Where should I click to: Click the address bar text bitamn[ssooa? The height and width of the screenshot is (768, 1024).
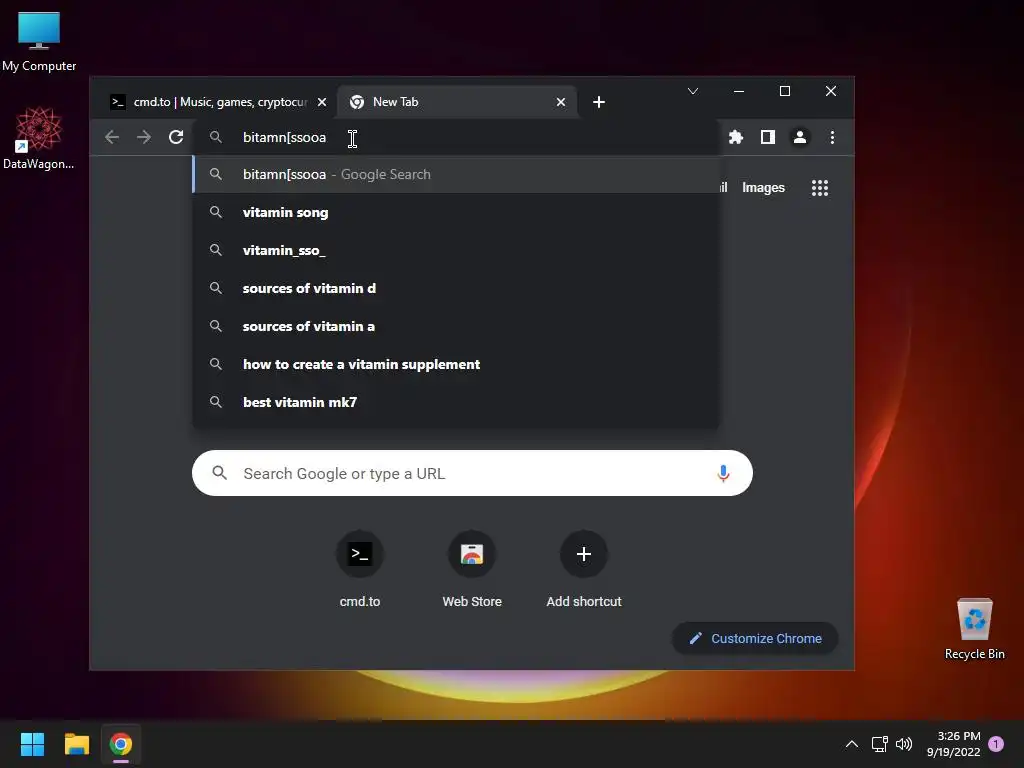coord(284,137)
